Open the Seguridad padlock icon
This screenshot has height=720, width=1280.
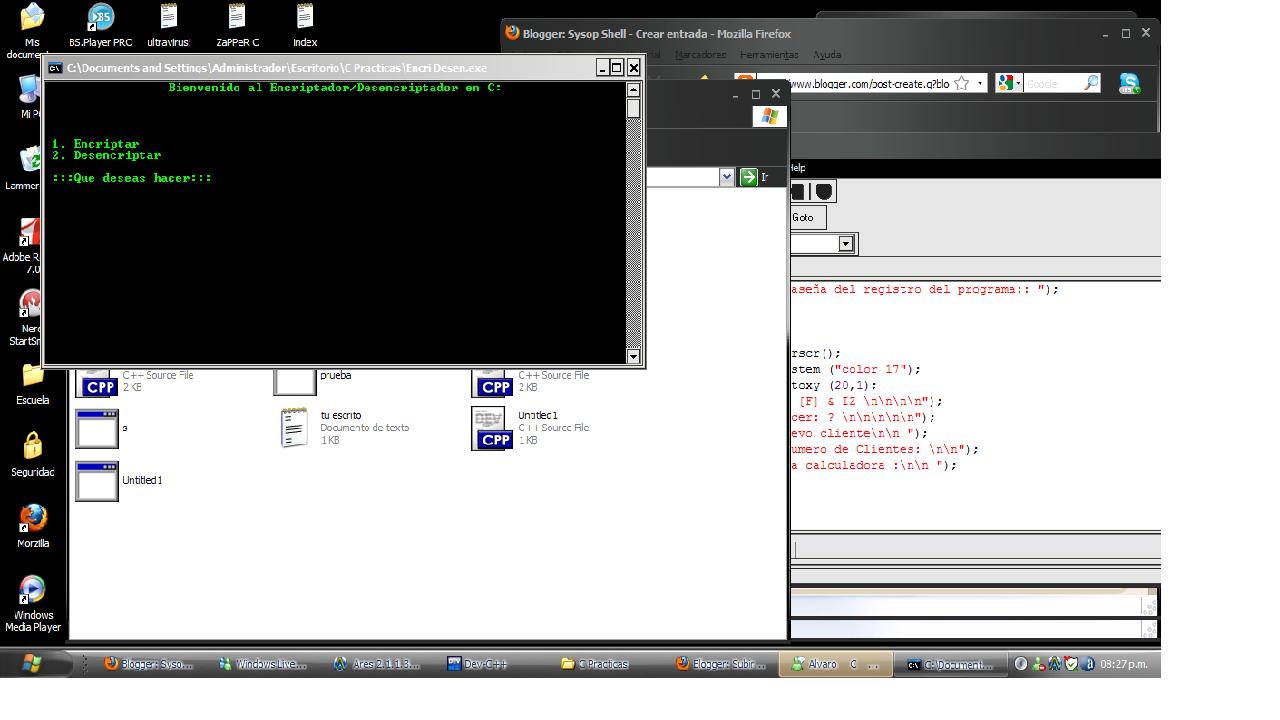pyautogui.click(x=32, y=455)
